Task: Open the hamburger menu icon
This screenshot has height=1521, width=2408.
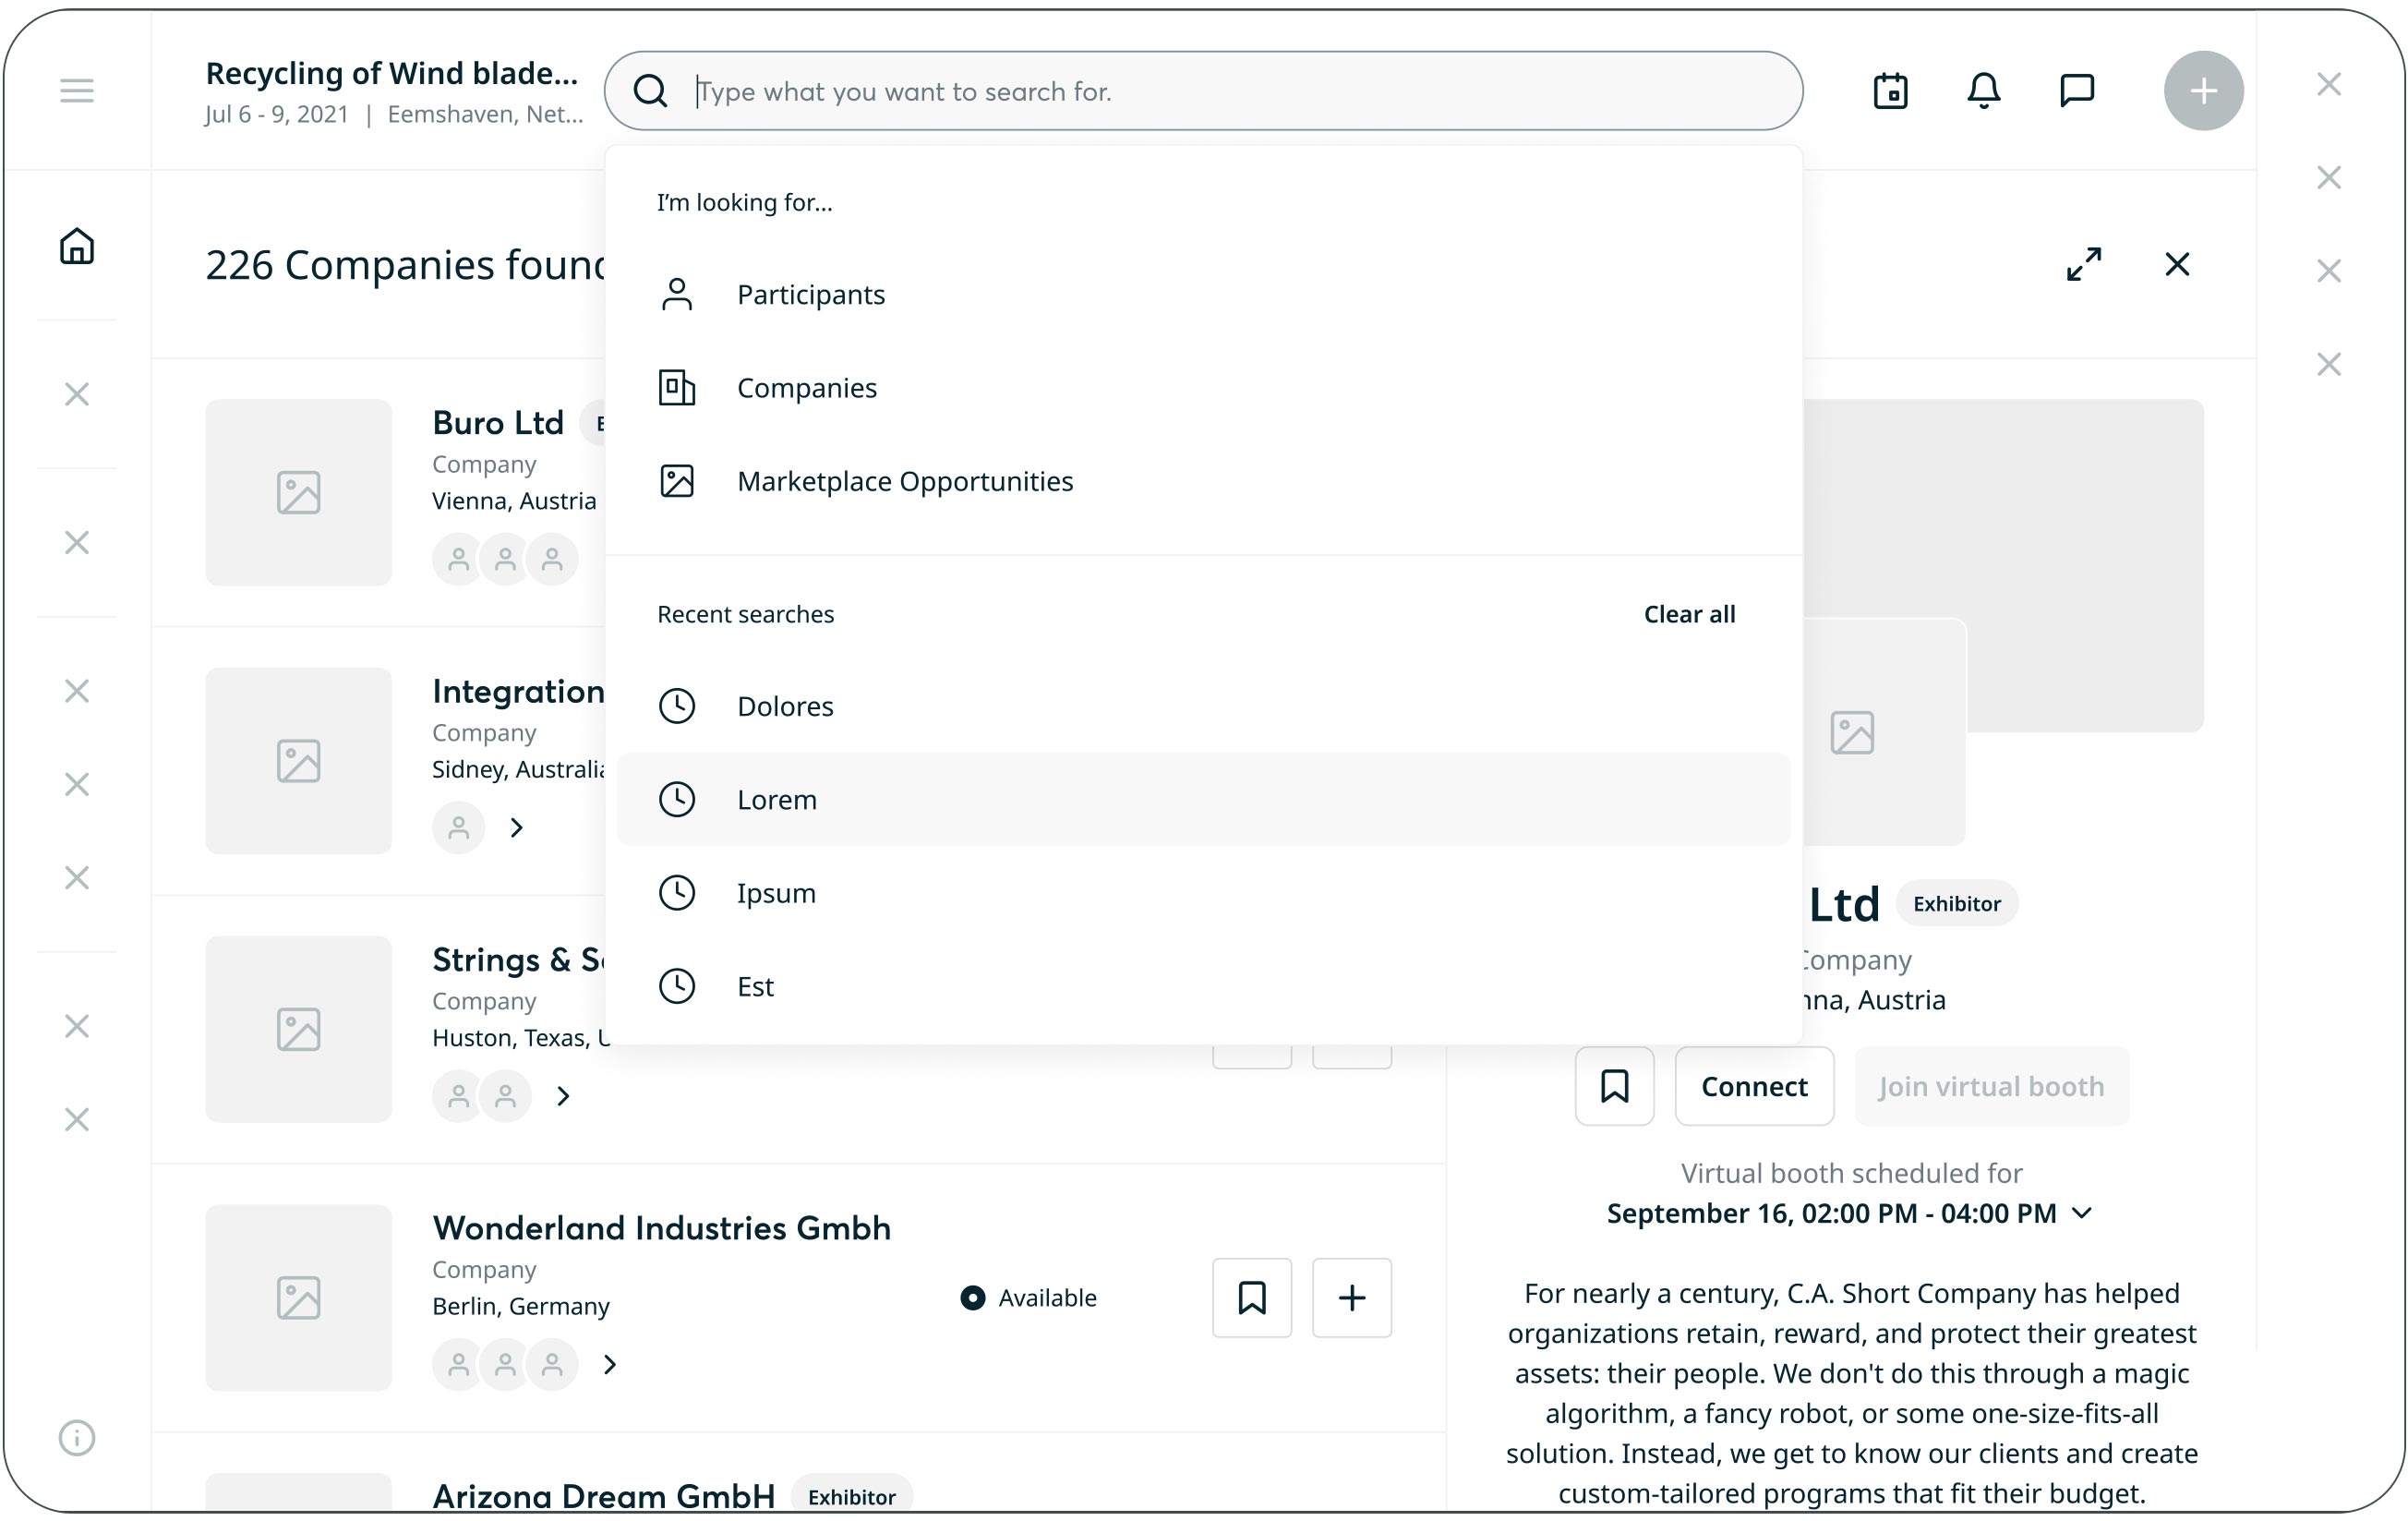Action: tap(76, 91)
